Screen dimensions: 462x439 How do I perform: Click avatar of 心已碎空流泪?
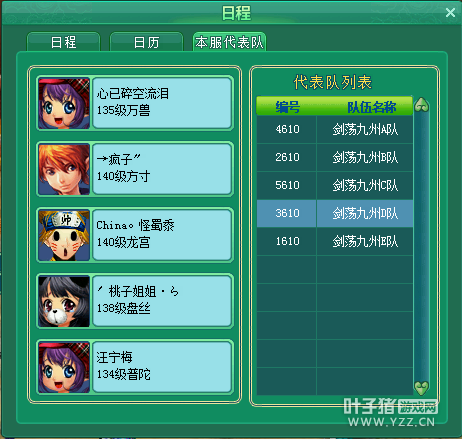tap(64, 103)
